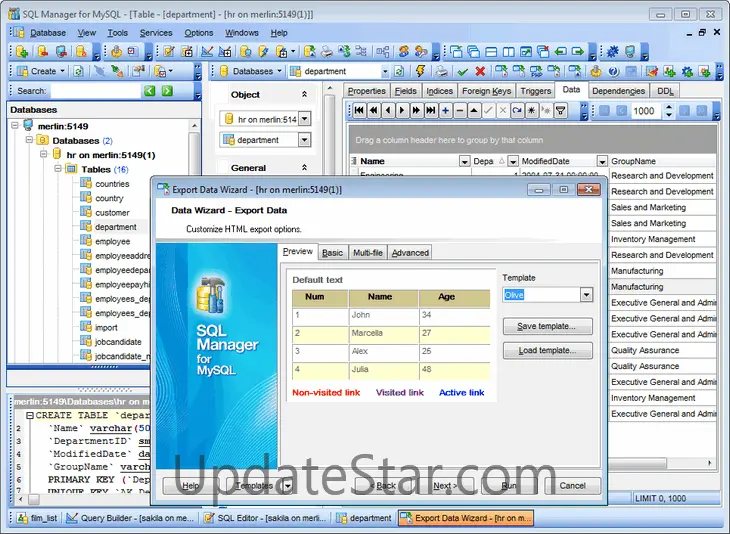This screenshot has width=730, height=534.
Task: Click the blue question mark help icon
Action: tap(614, 71)
